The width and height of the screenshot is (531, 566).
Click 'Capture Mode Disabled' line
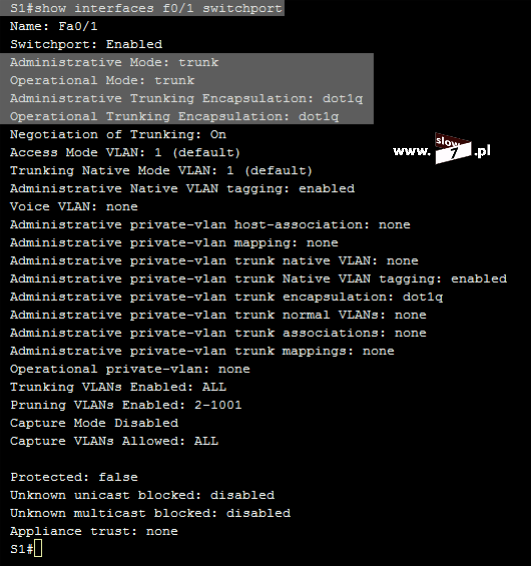pyautogui.click(x=94, y=423)
